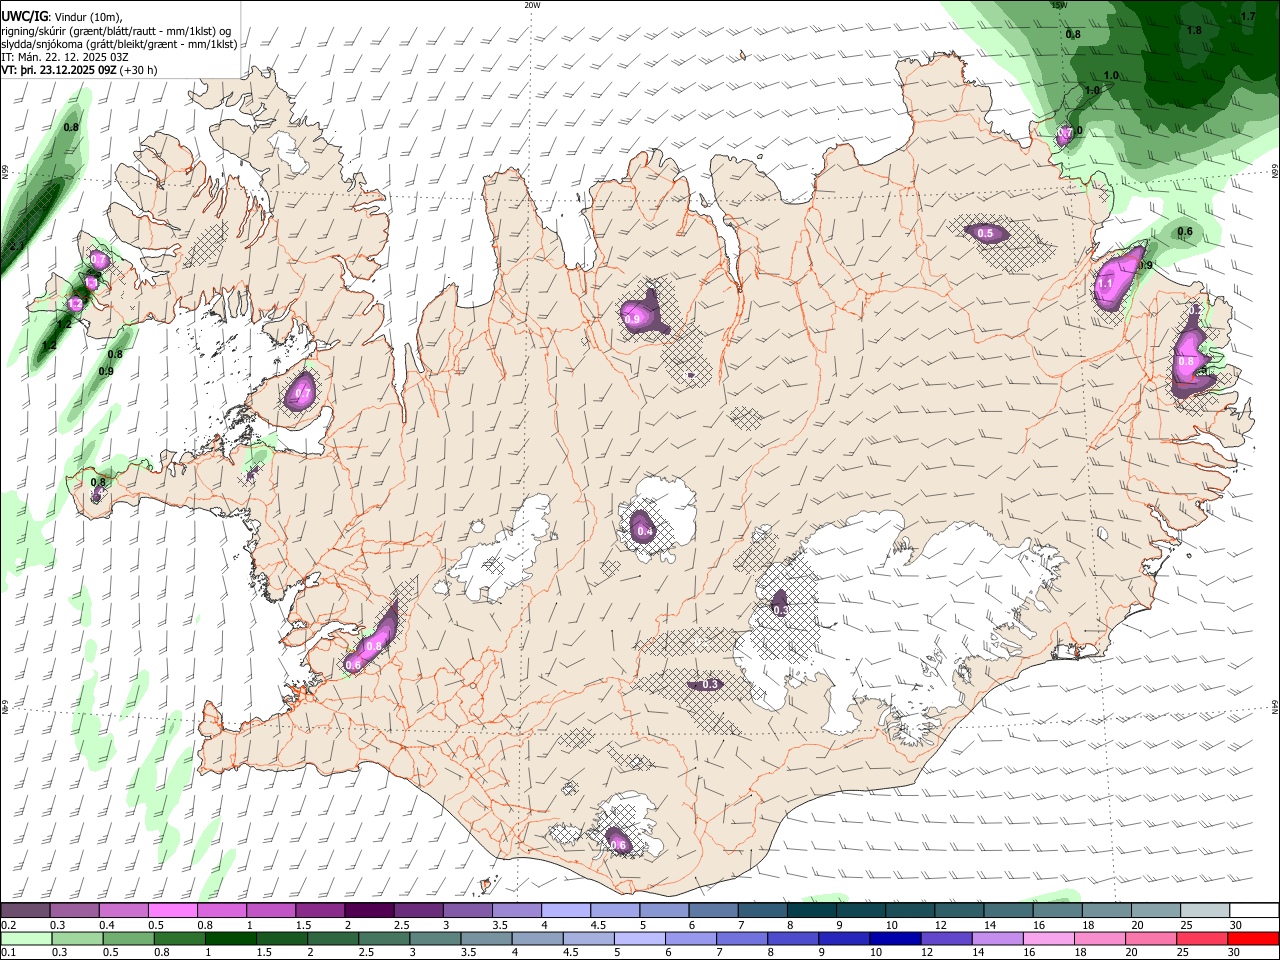Click the lavender snow legend swatch labeled 4

[566, 911]
